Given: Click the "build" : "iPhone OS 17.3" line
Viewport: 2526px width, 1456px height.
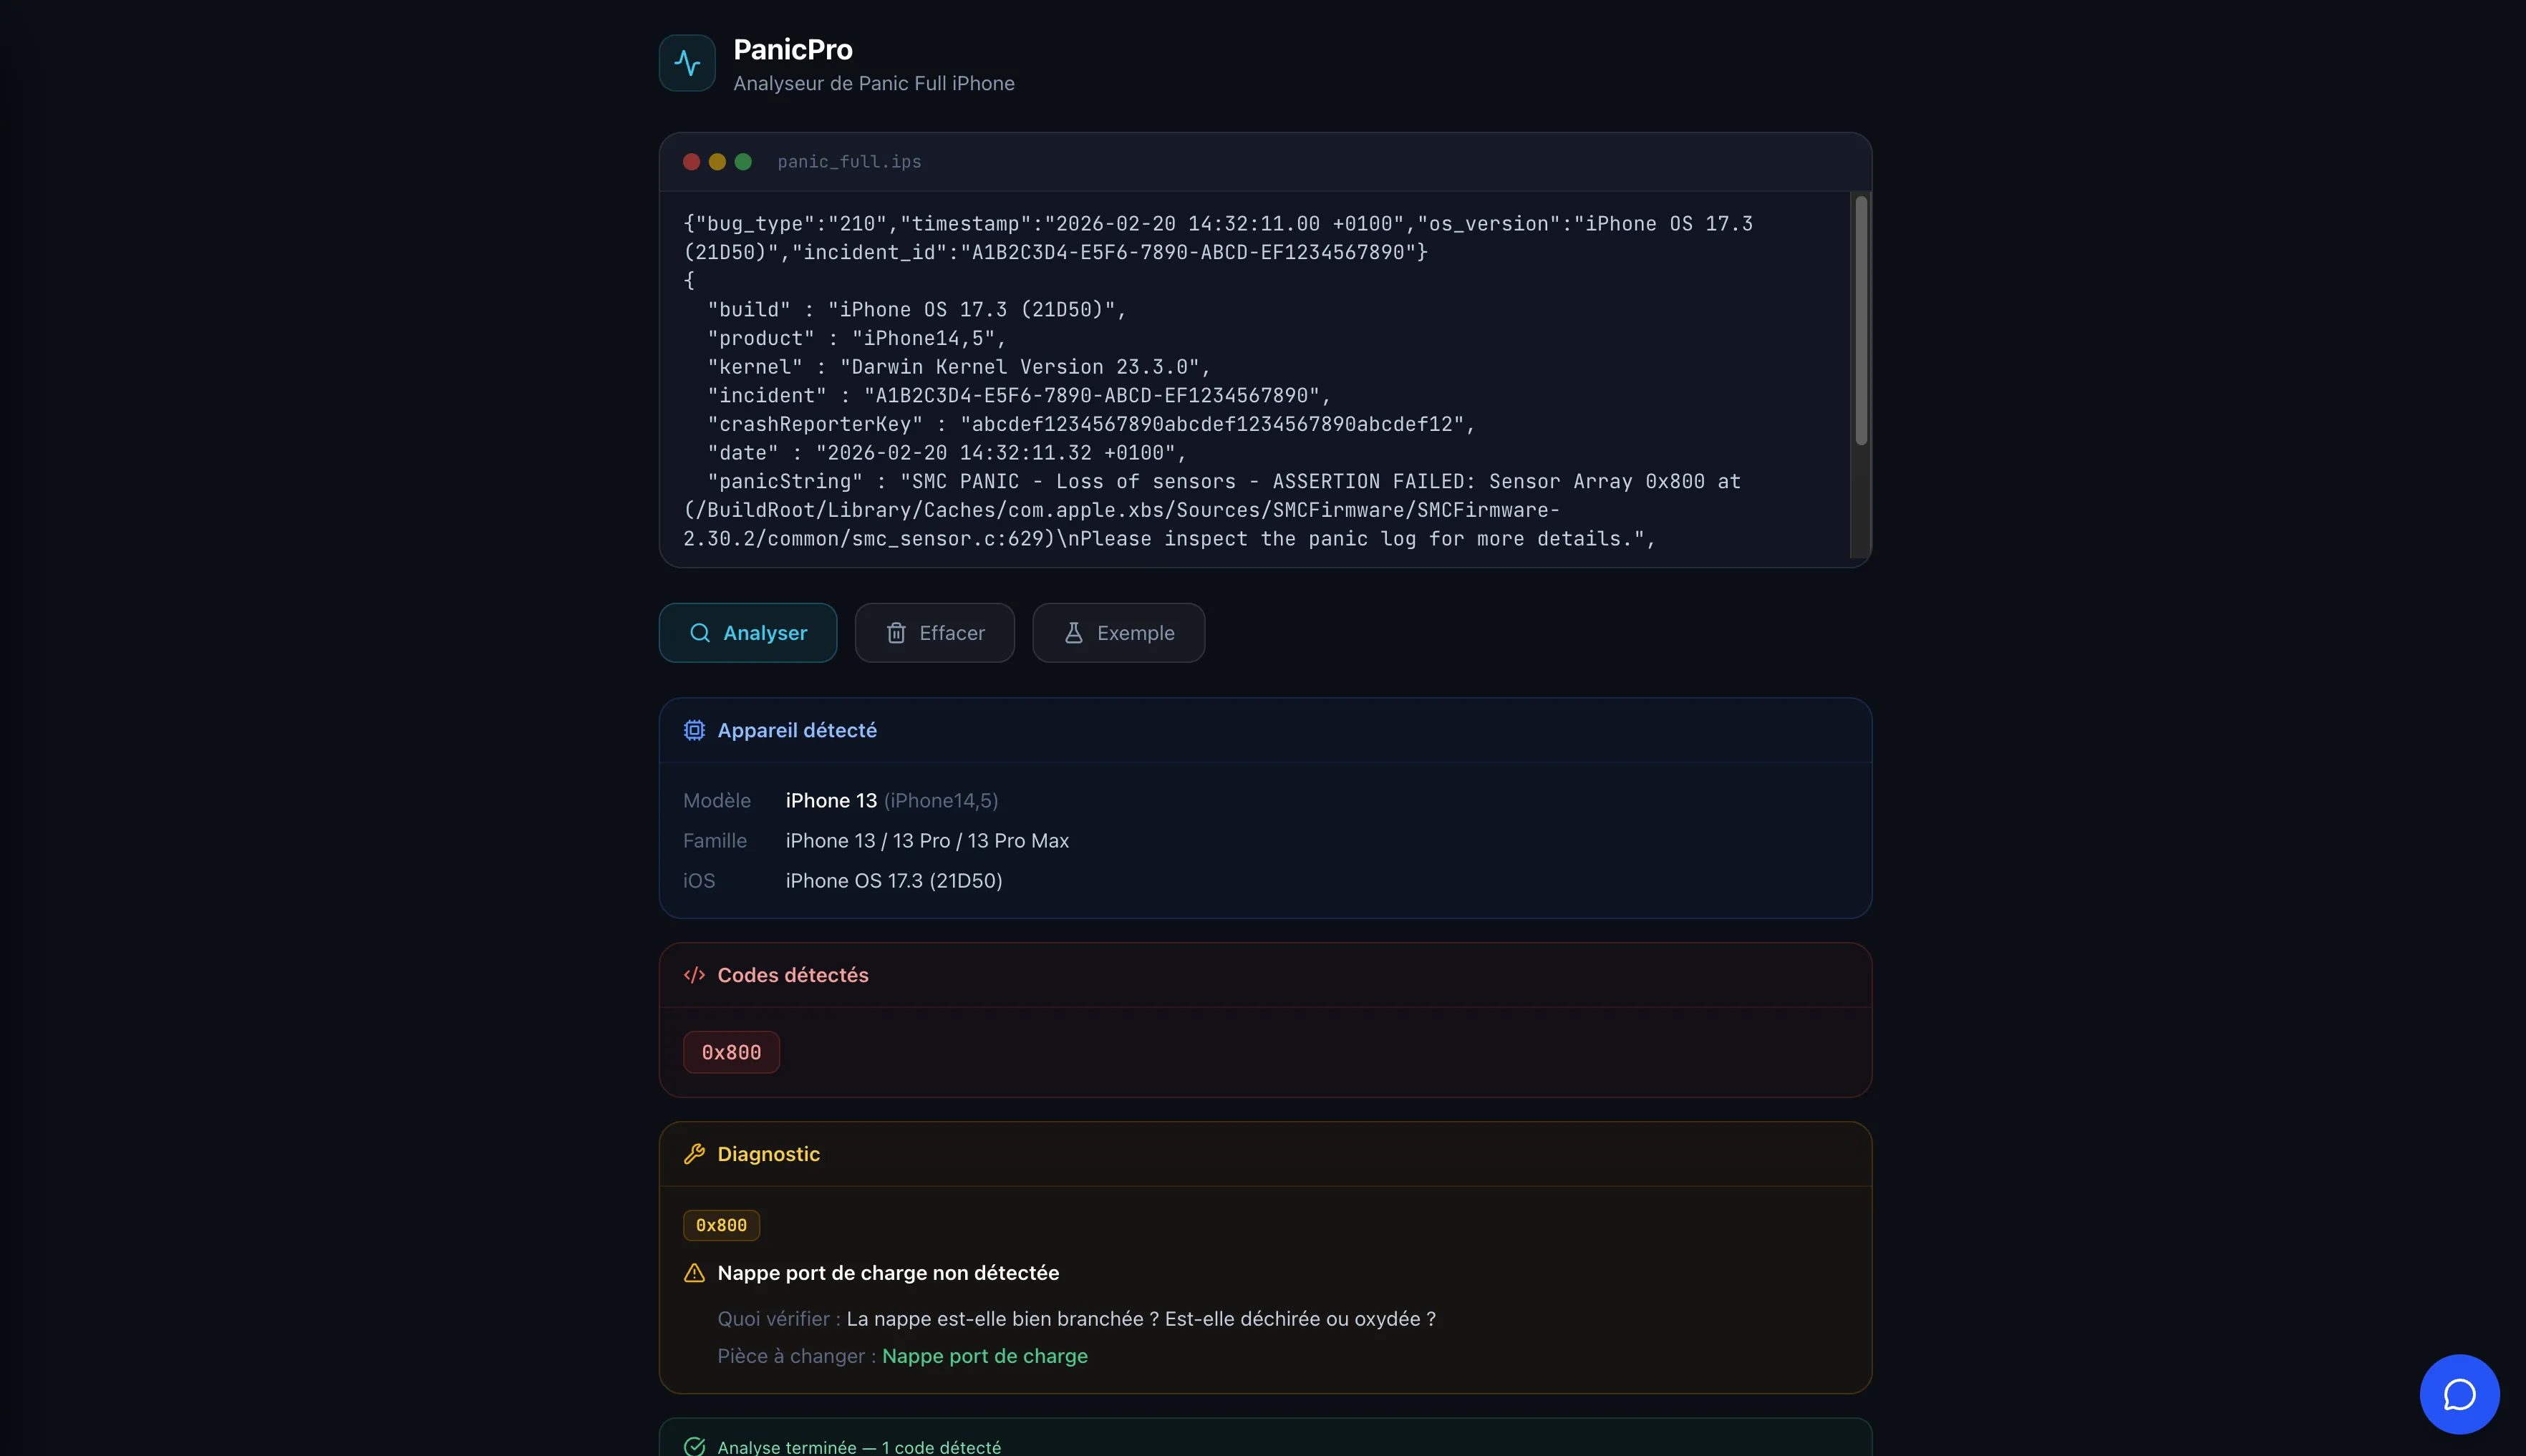Looking at the screenshot, I should coord(917,310).
